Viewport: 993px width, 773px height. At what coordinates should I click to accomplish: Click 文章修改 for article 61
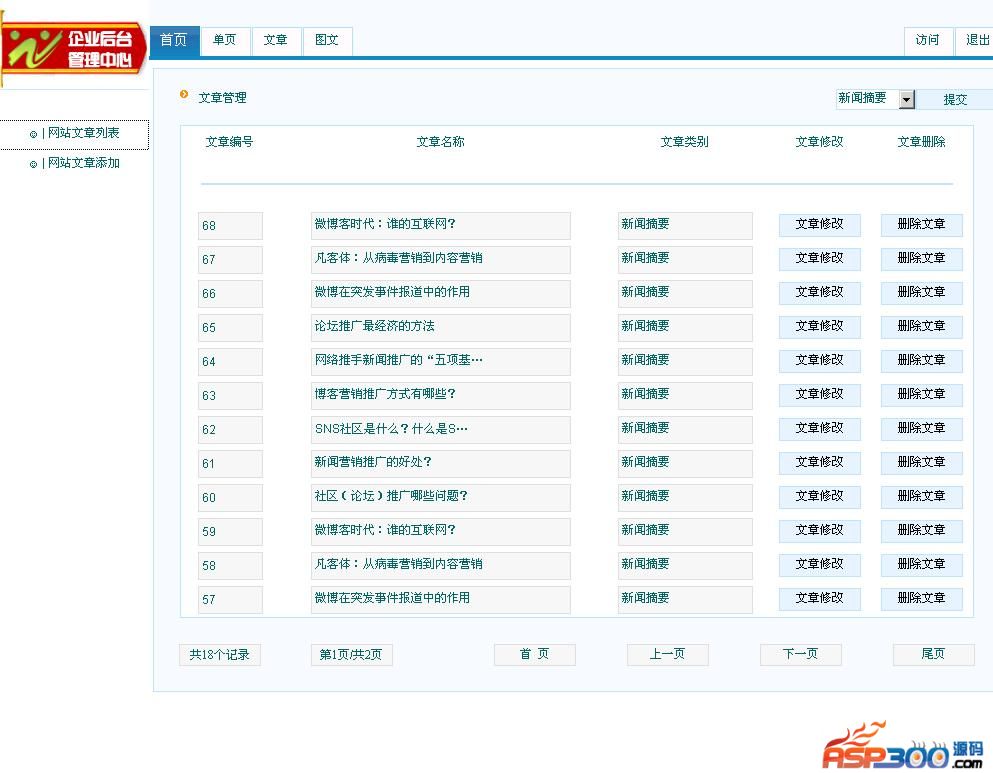[819, 463]
